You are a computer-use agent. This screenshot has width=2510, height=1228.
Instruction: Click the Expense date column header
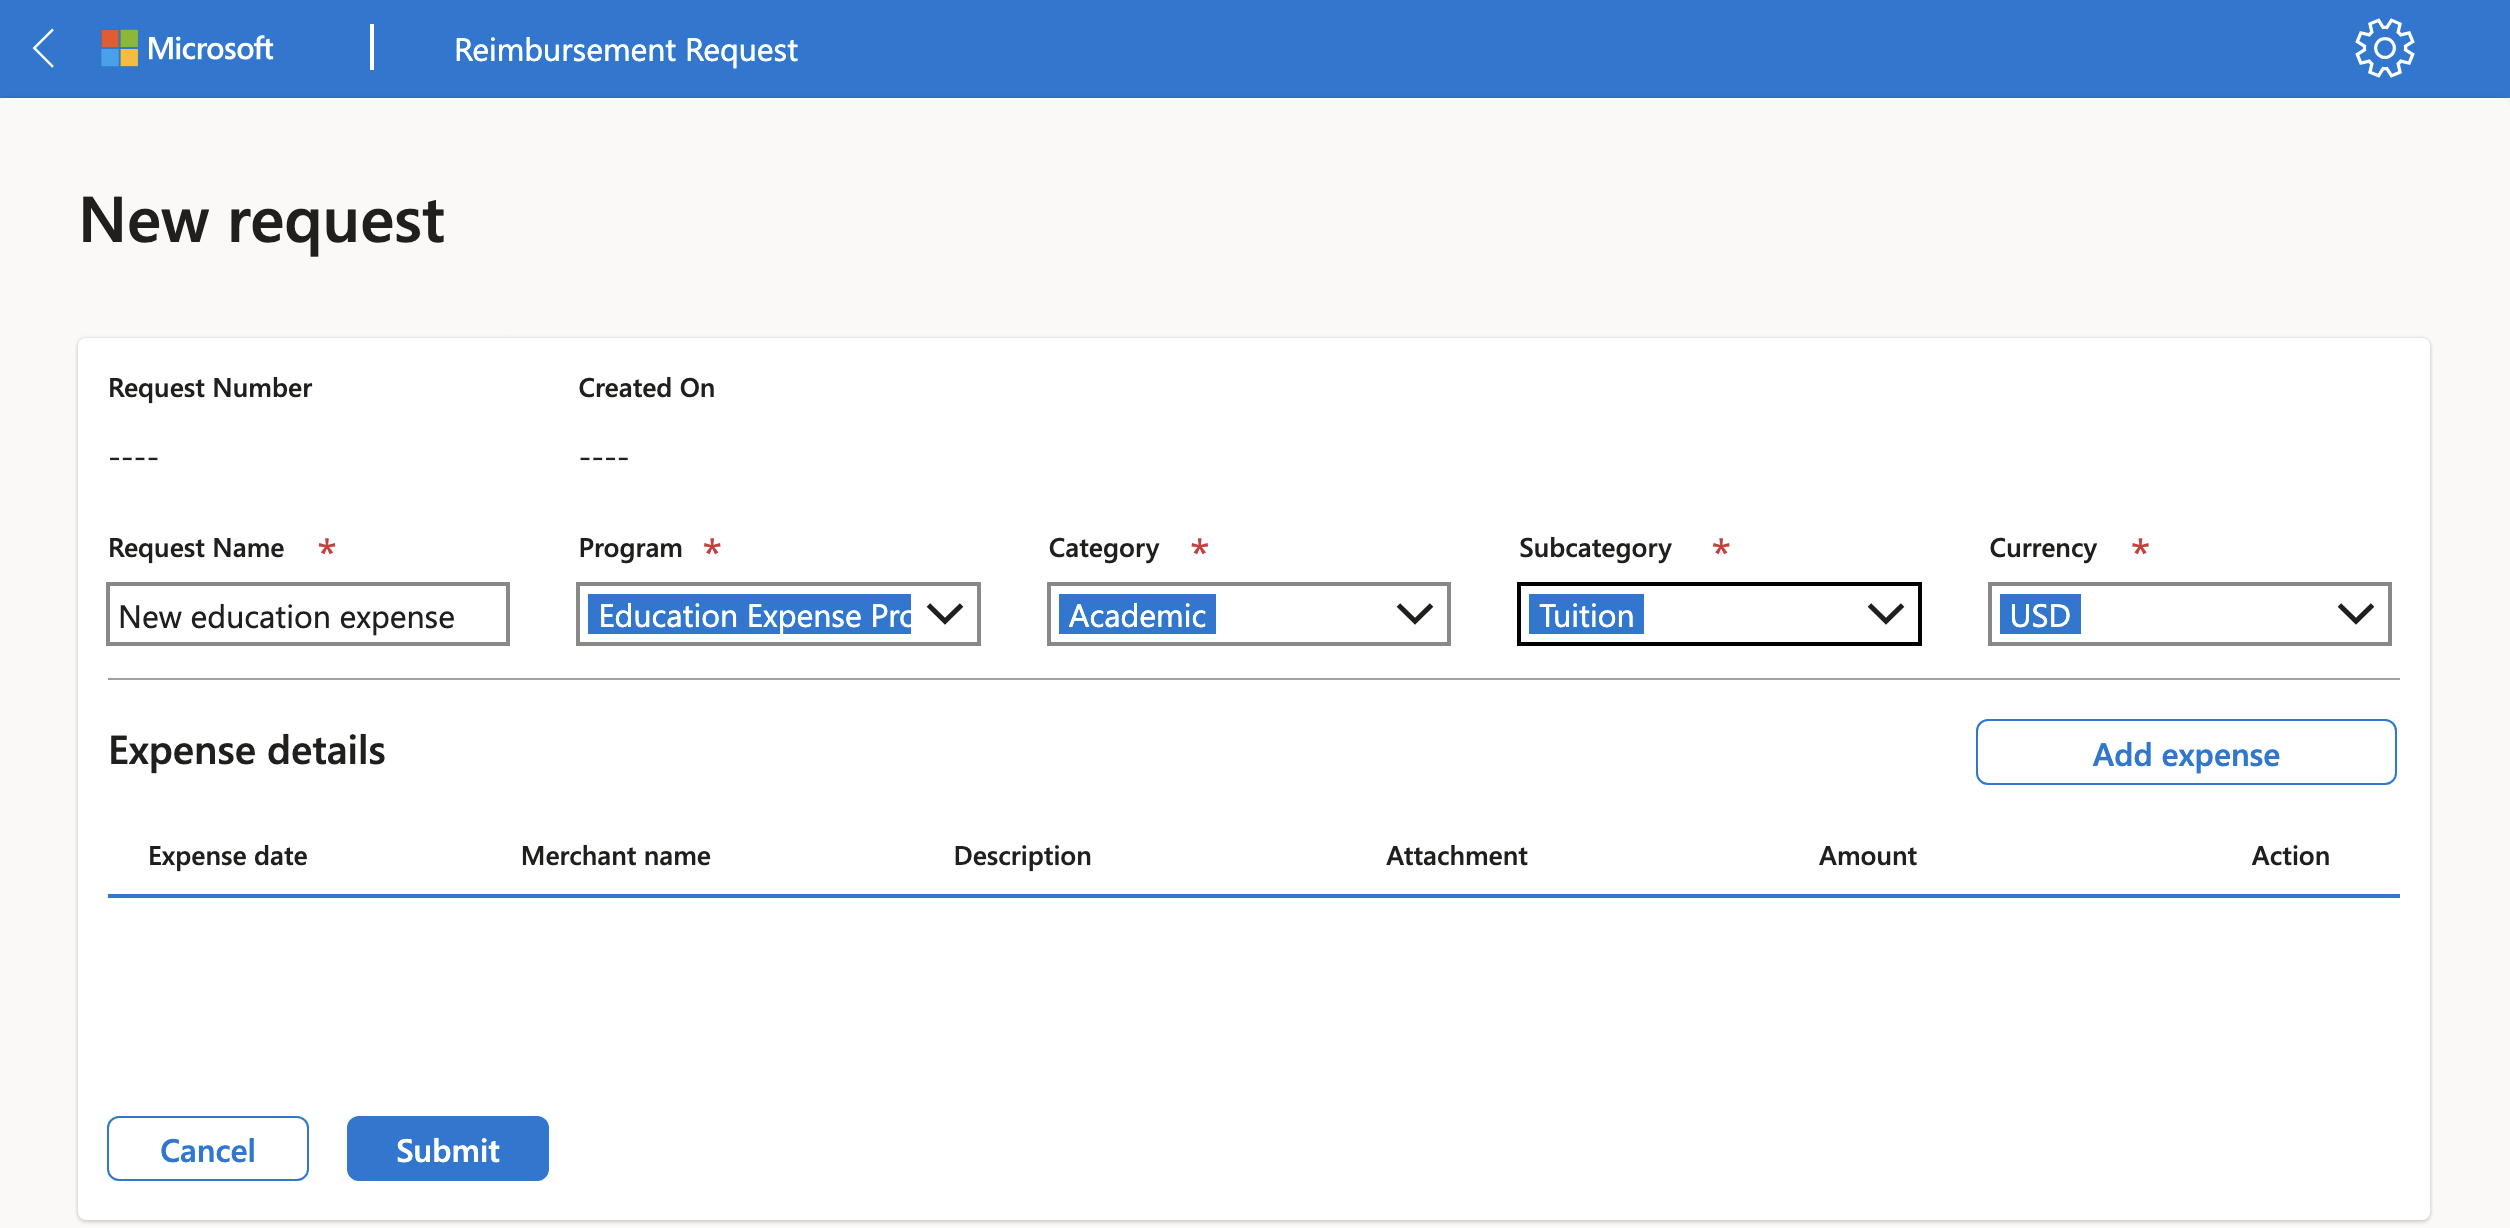[x=229, y=855]
